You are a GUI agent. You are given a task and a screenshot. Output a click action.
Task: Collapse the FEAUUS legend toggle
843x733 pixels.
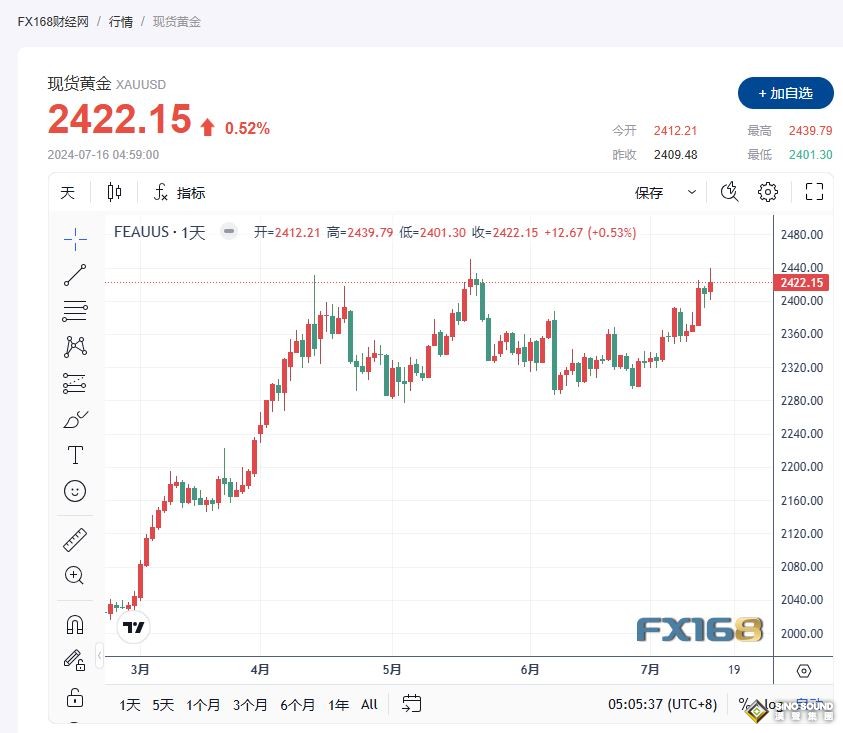(229, 232)
